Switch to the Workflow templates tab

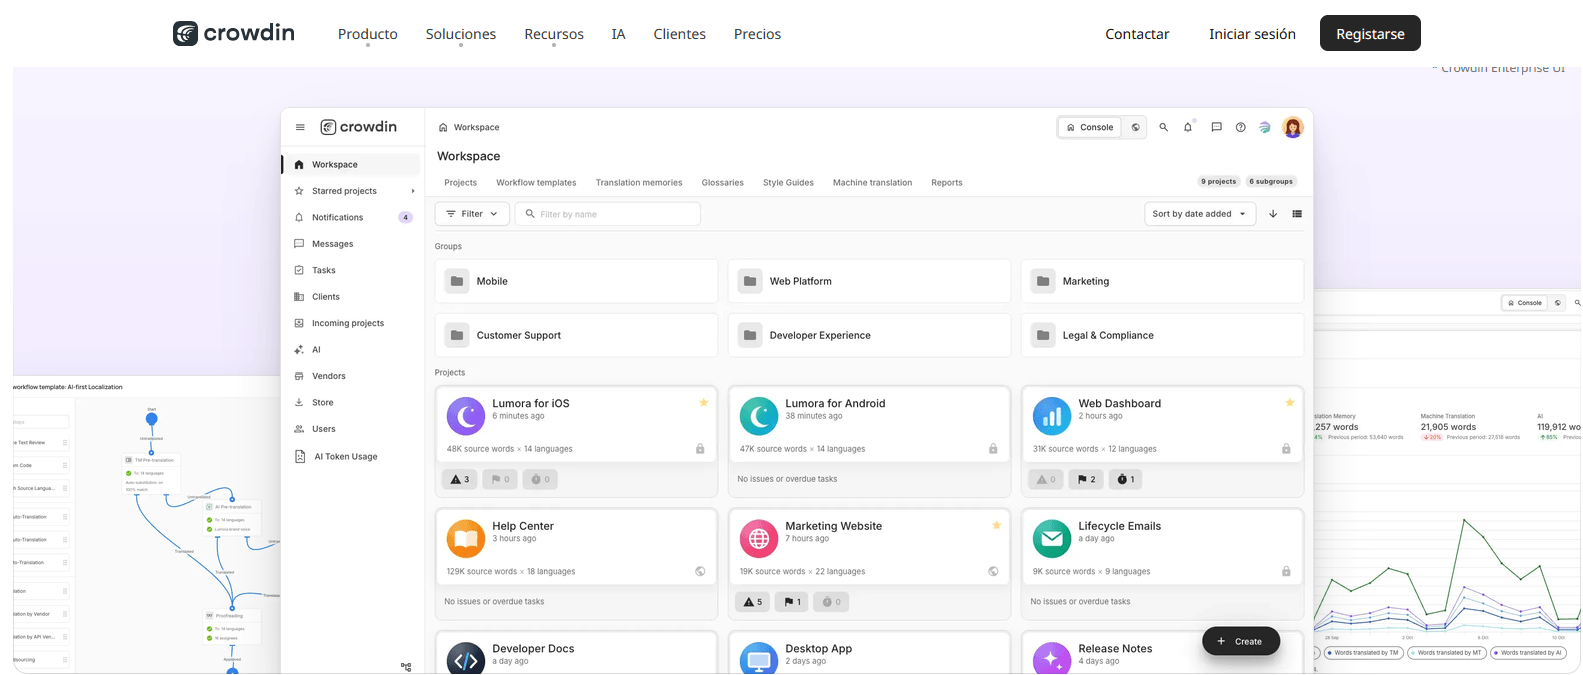pos(536,183)
